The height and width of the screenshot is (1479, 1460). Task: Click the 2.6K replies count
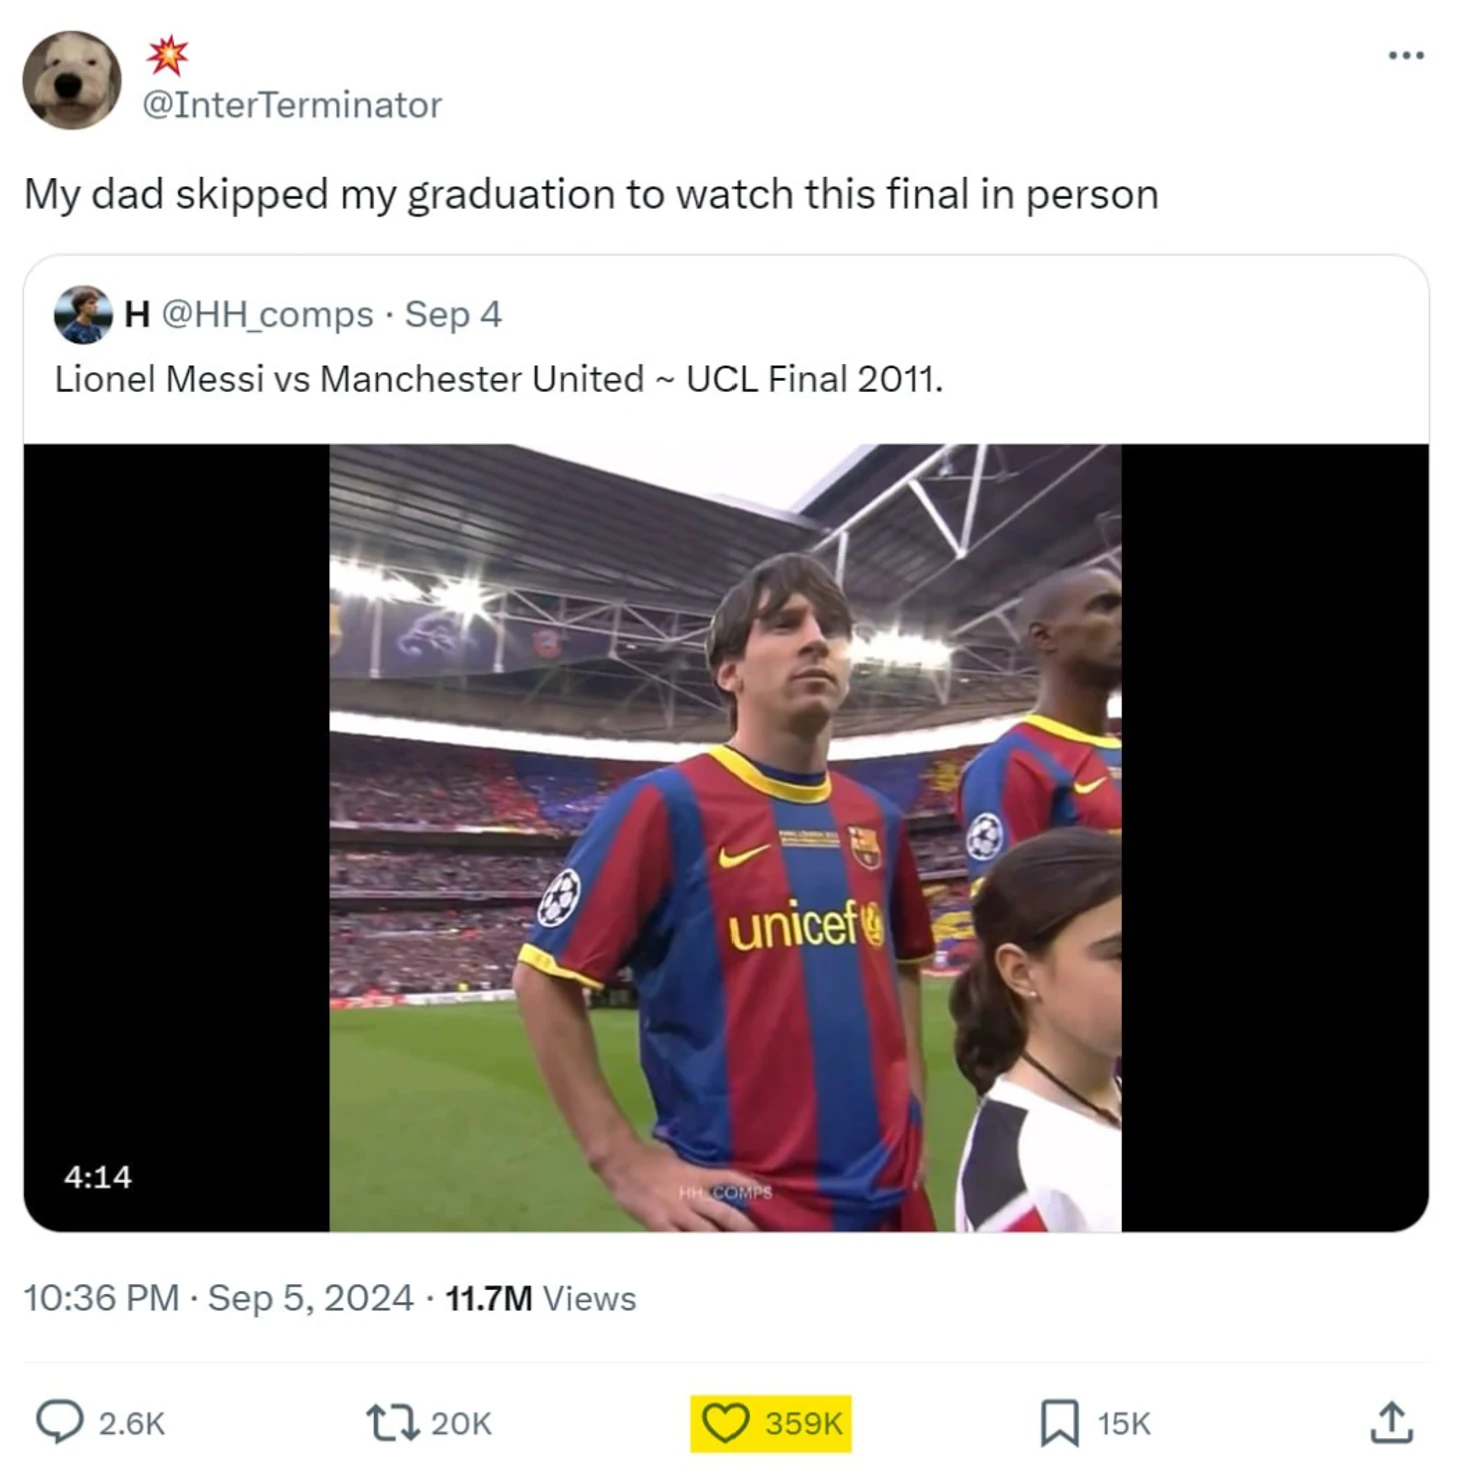(x=131, y=1423)
